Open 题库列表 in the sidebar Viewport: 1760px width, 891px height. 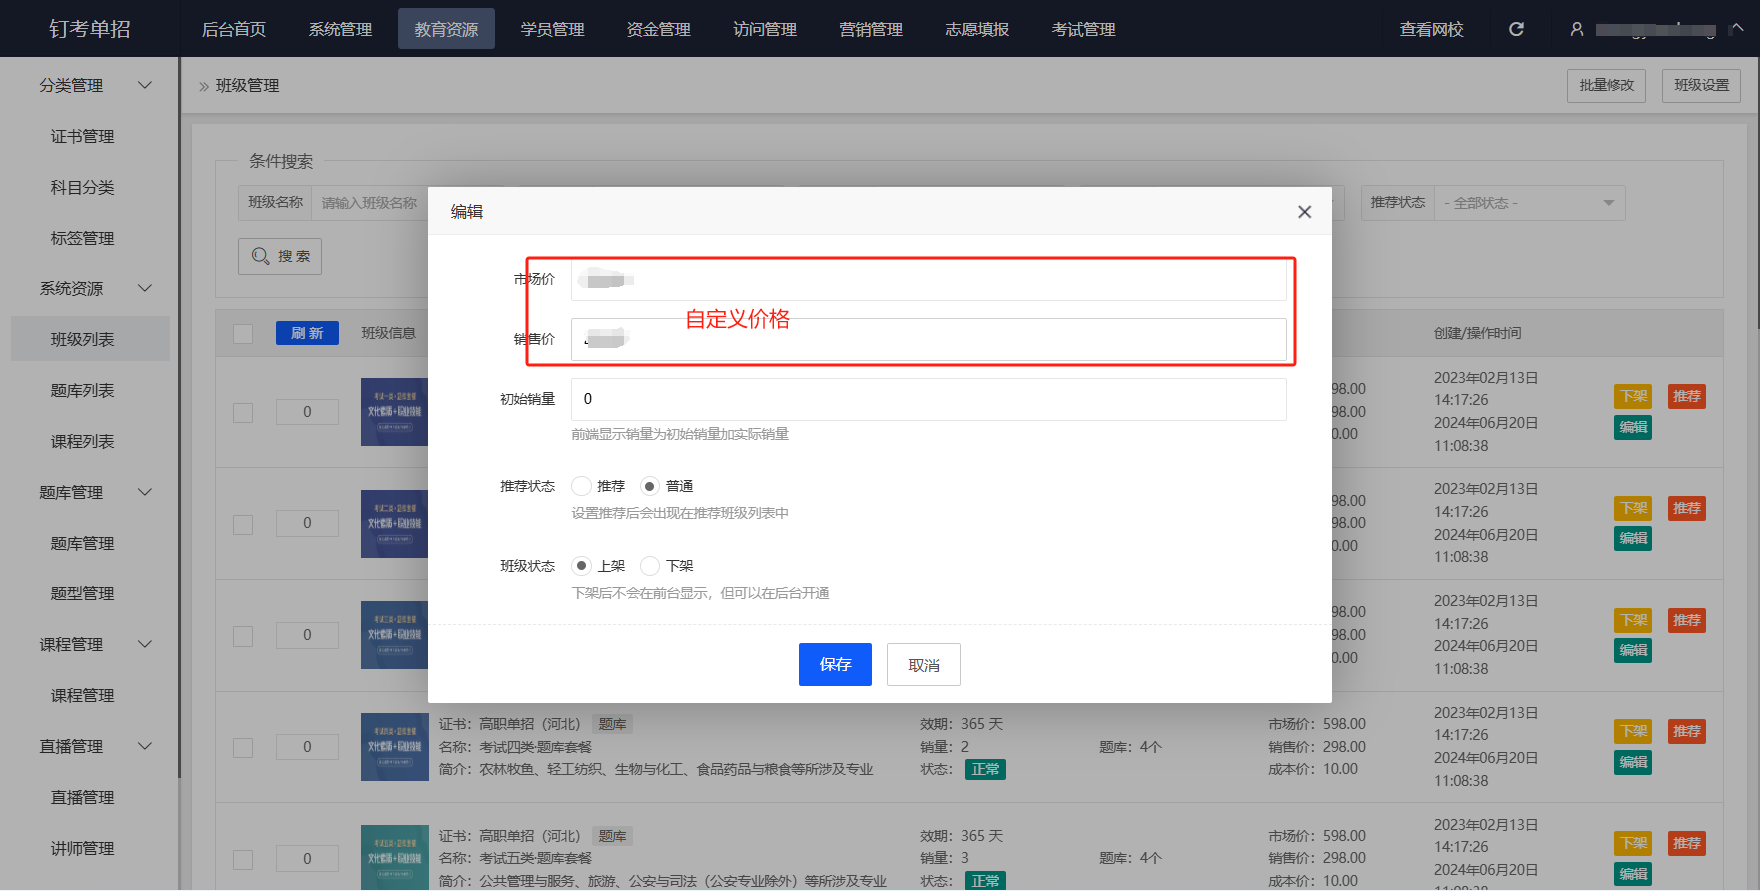tap(83, 390)
